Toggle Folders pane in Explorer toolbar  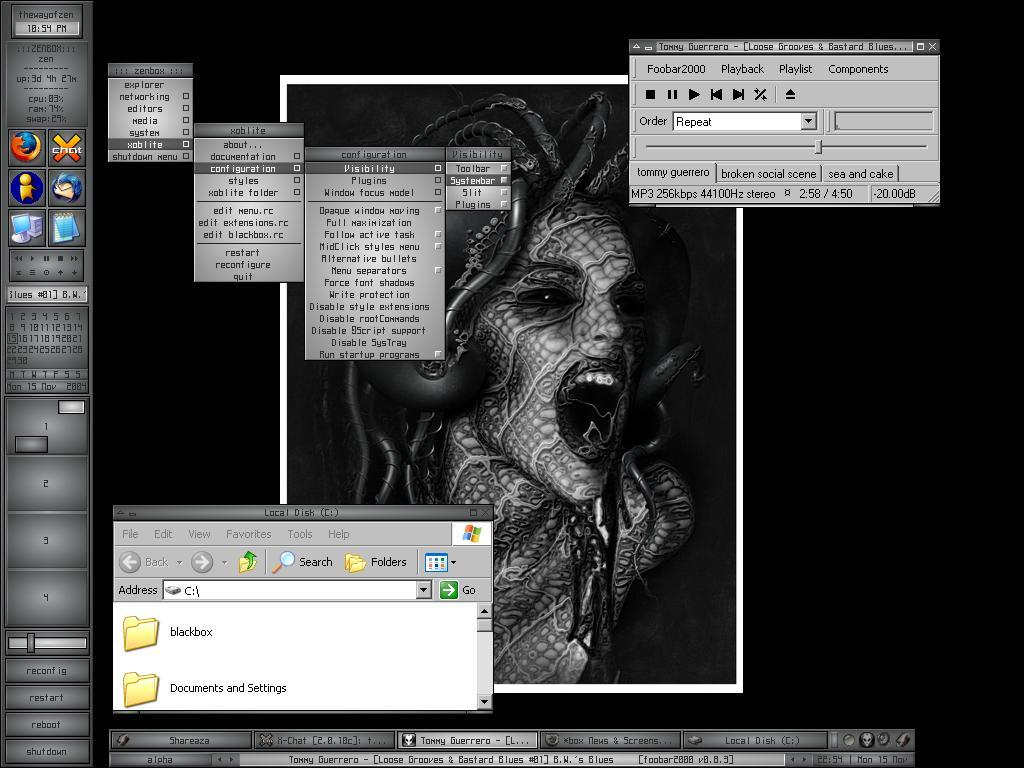click(376, 562)
